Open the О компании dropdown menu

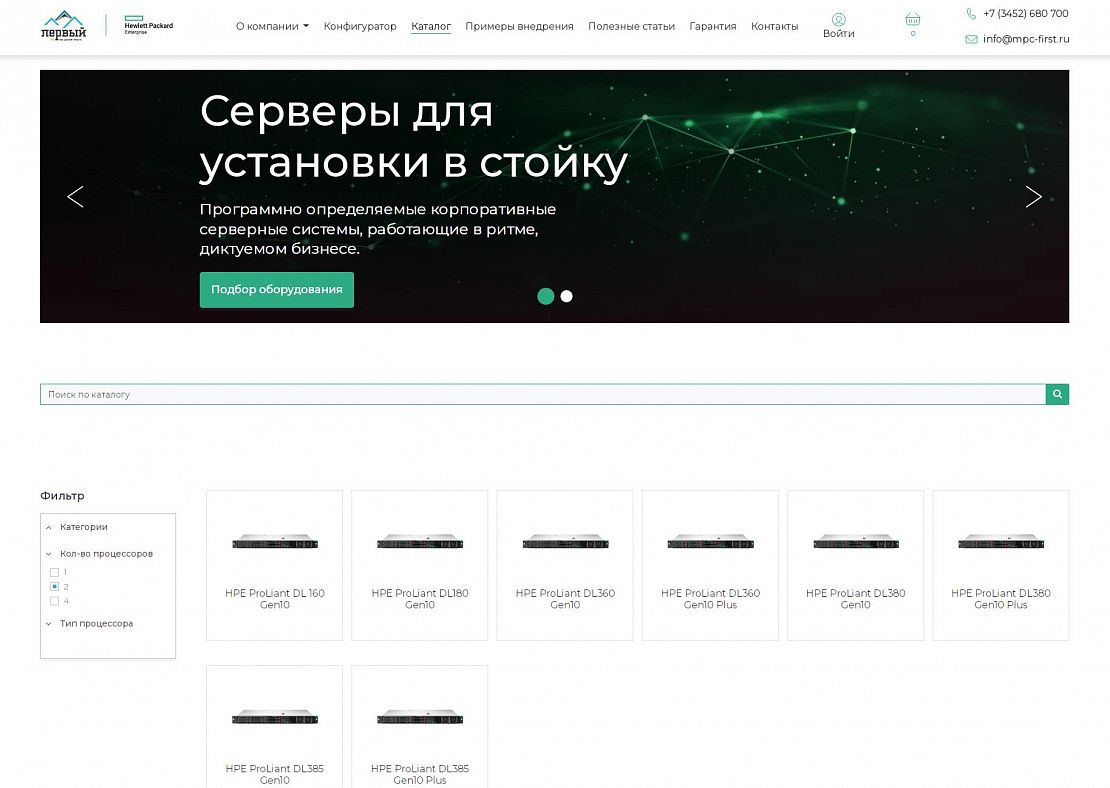(x=272, y=27)
